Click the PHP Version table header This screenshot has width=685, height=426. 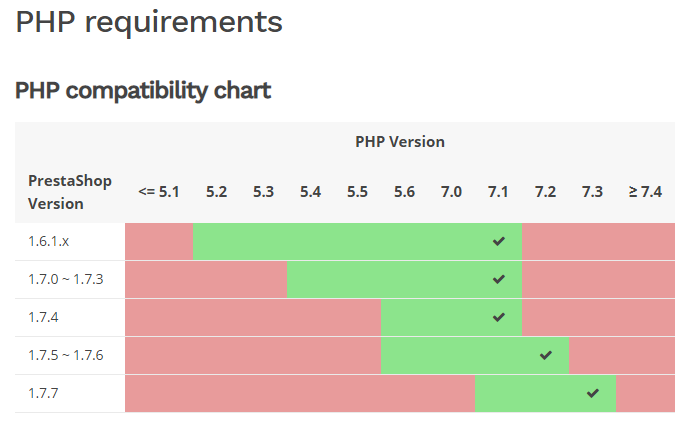point(400,142)
